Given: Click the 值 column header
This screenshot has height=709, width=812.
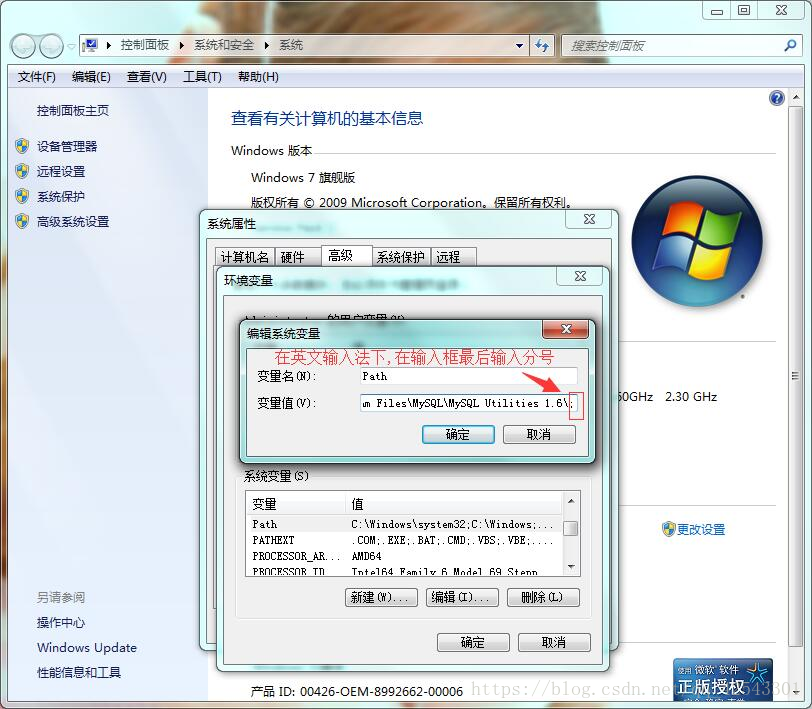Looking at the screenshot, I should pyautogui.click(x=454, y=503).
